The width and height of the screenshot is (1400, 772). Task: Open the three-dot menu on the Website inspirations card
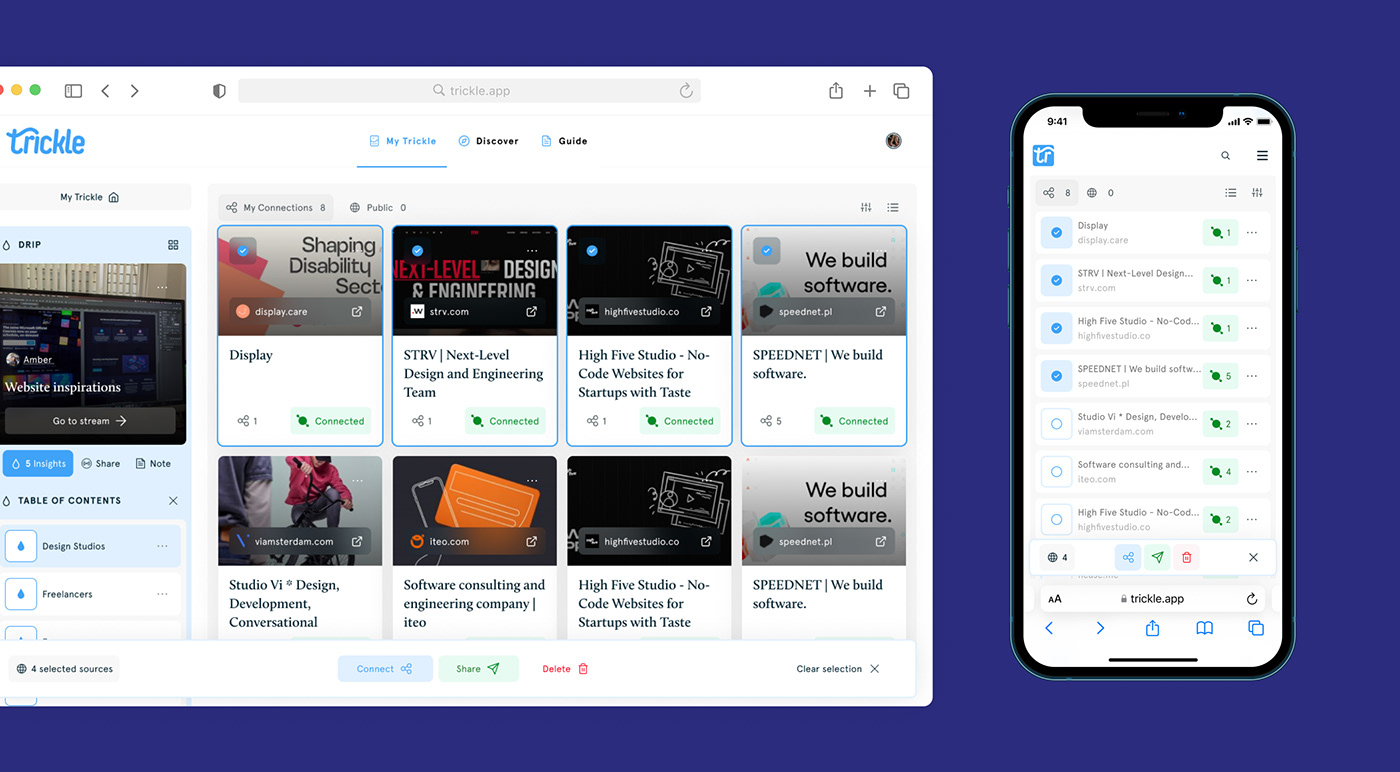coord(162,289)
